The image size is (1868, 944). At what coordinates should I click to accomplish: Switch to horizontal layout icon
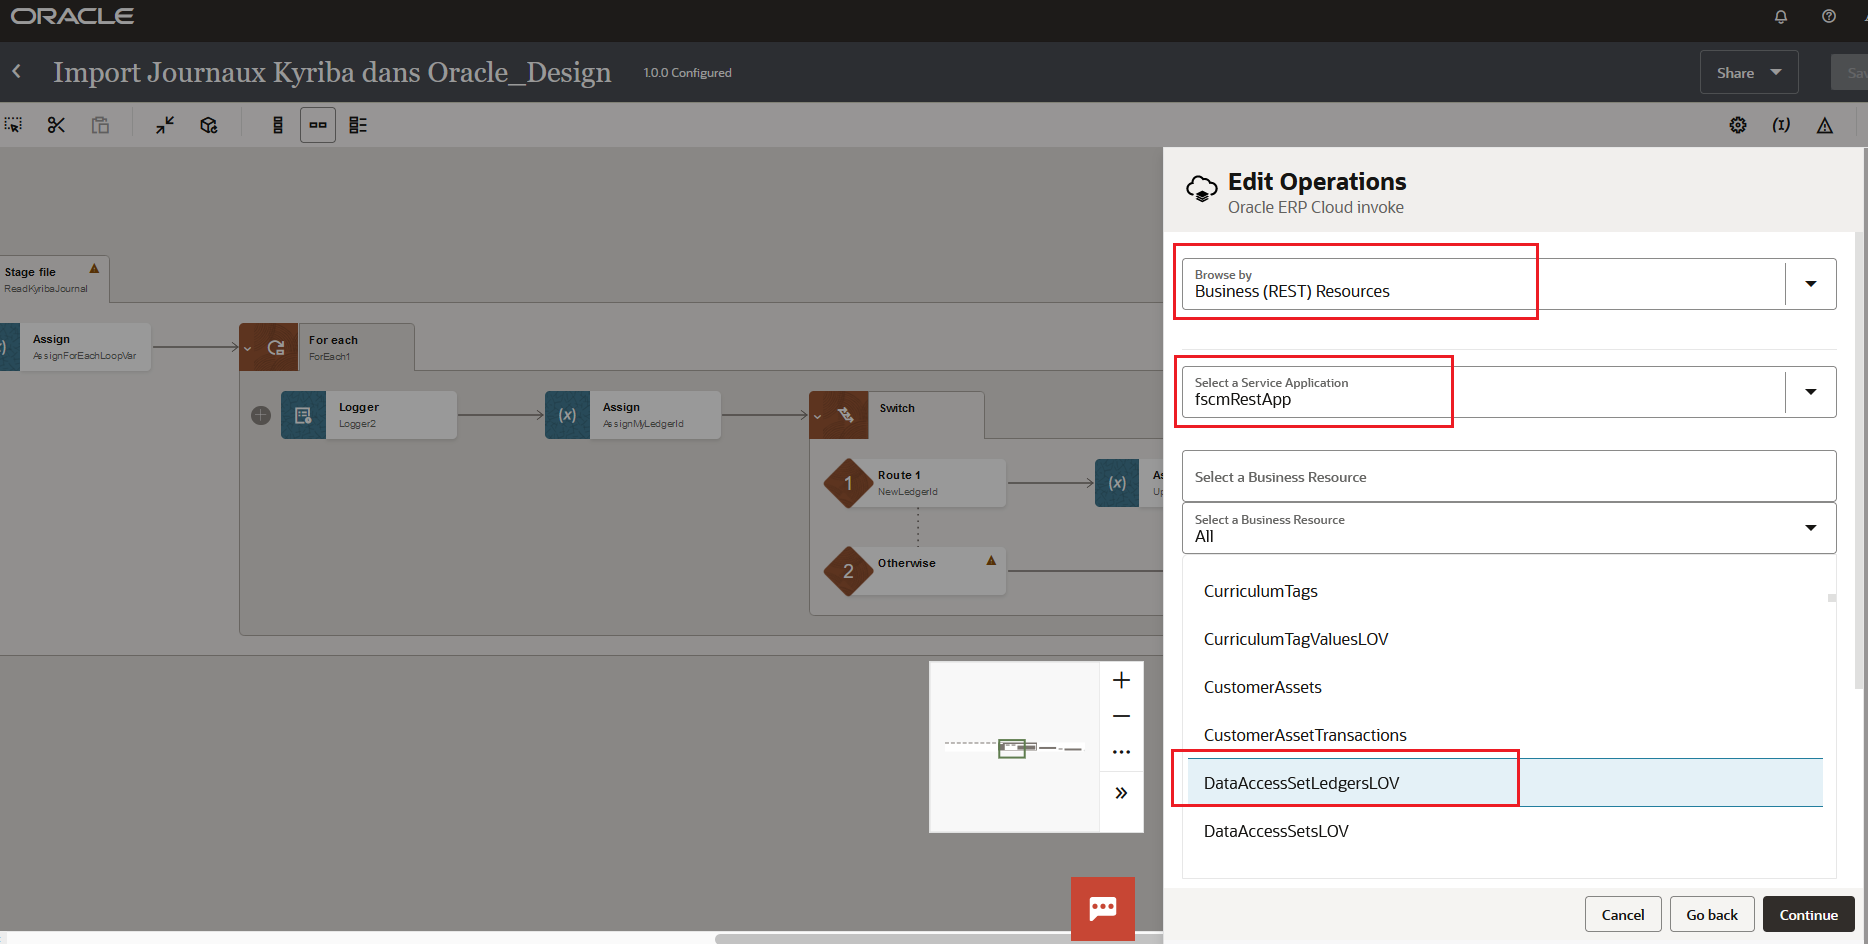pyautogui.click(x=318, y=125)
